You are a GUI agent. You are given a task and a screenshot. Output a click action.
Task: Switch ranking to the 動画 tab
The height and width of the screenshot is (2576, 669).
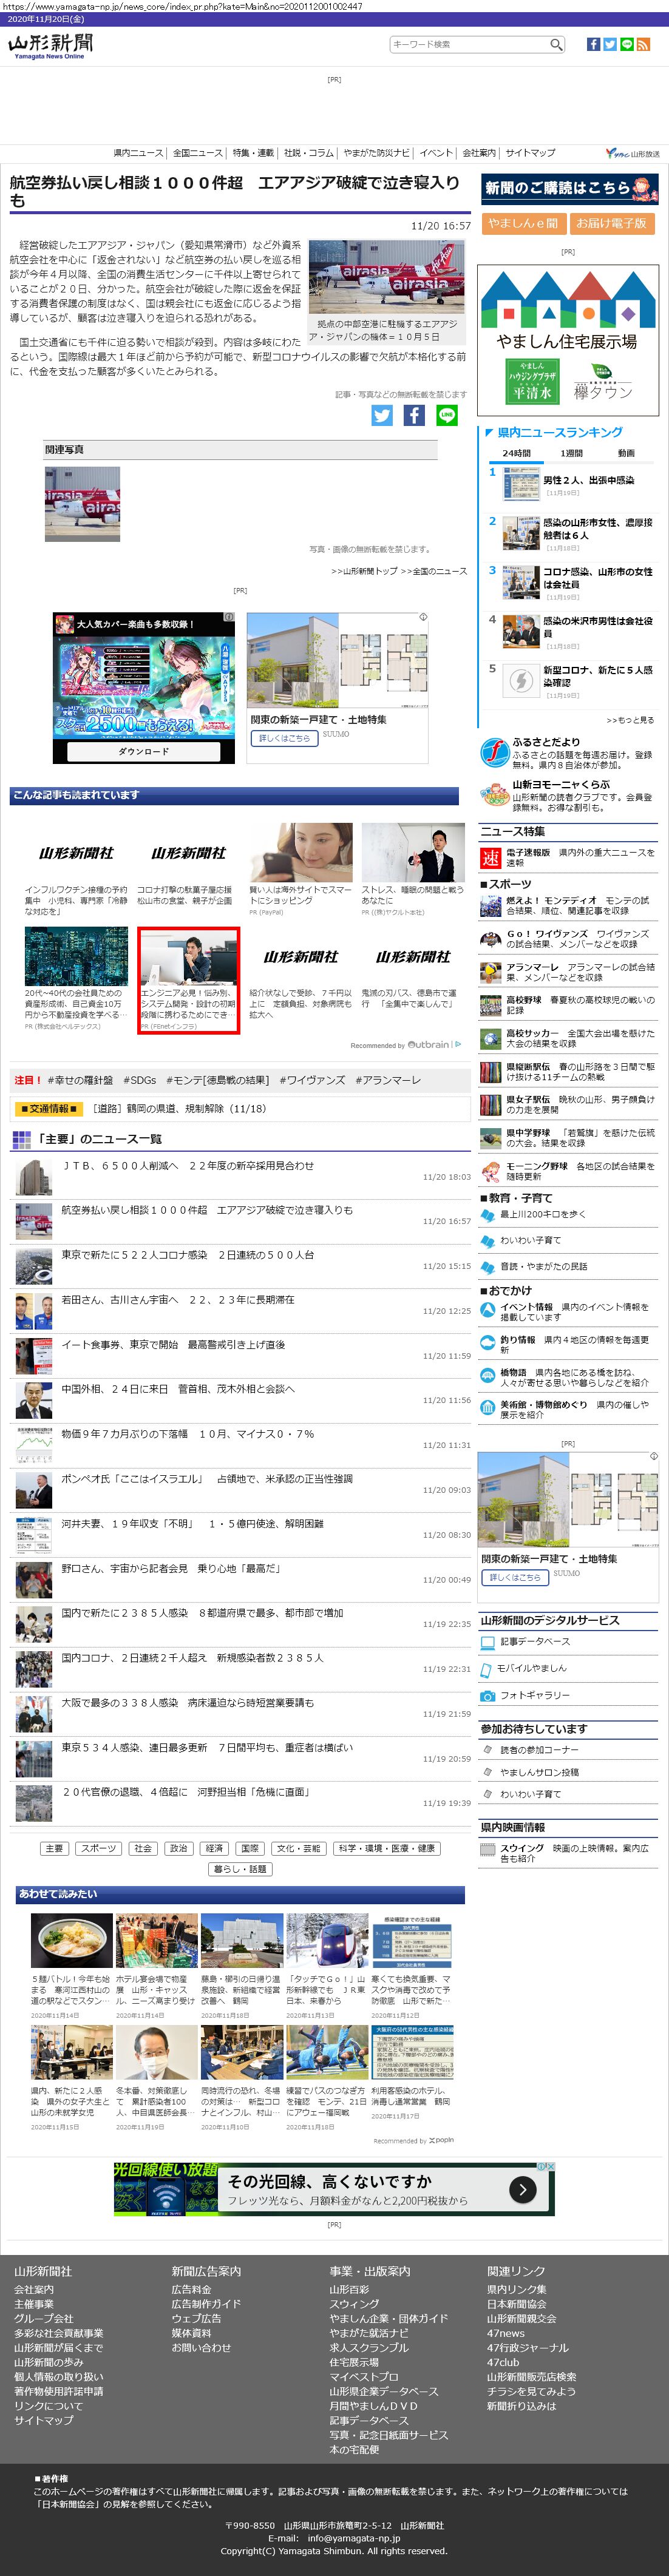tap(626, 453)
